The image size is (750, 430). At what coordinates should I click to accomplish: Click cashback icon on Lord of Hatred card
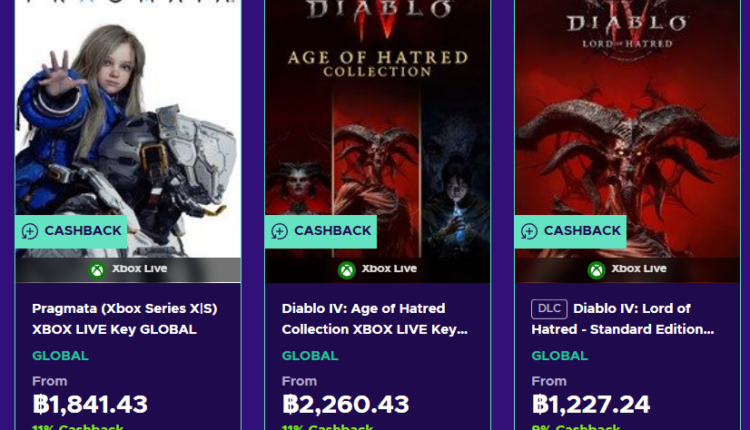pos(530,231)
